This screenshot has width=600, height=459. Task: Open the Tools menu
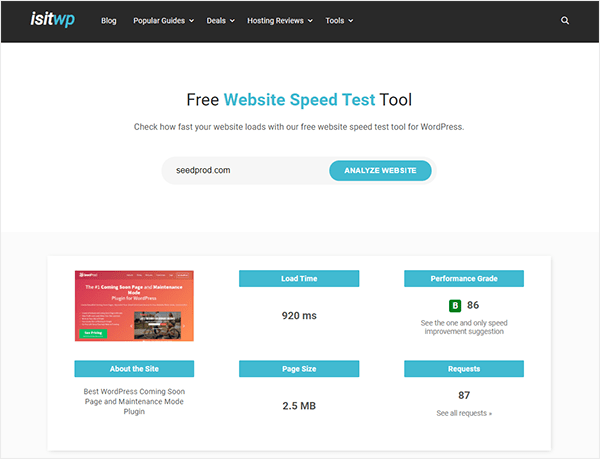[x=339, y=21]
